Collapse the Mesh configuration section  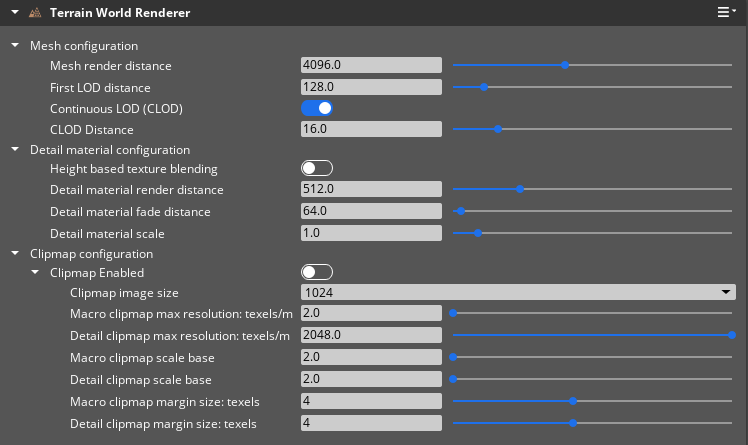(14, 46)
